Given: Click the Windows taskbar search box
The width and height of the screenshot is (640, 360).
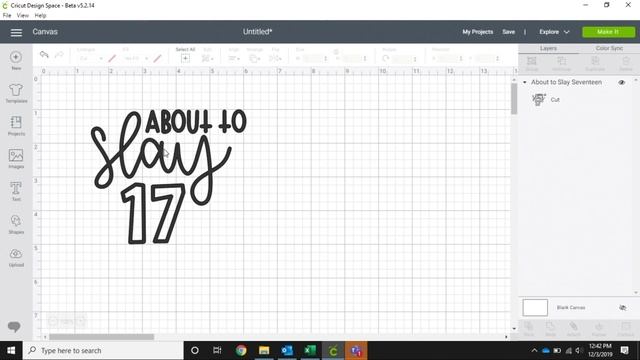Looking at the screenshot, I should coord(103,350).
